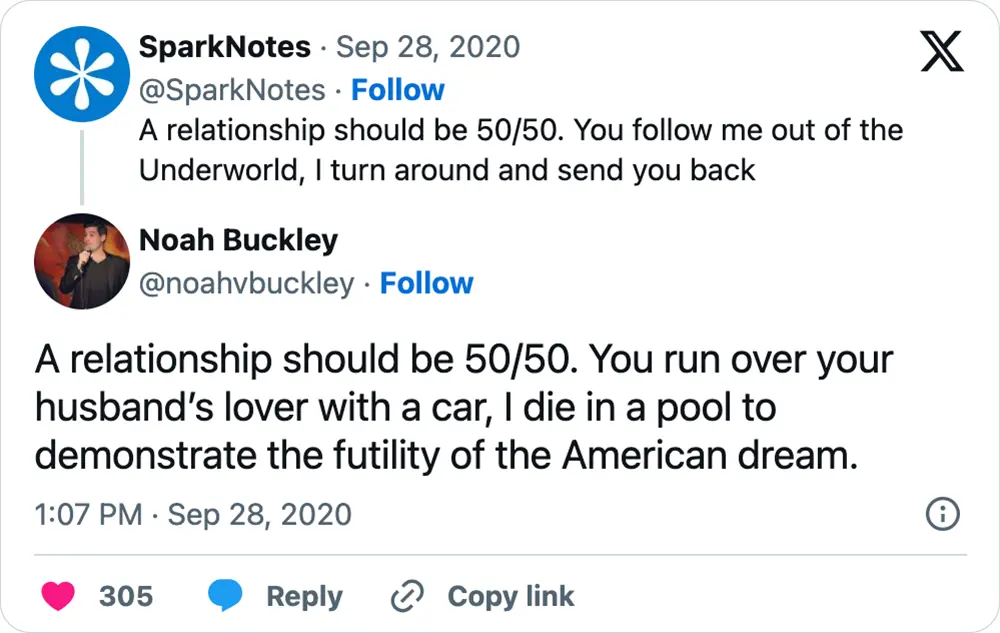Click the Noah Buckley display name
Screen dimensions: 1000x633
point(238,240)
